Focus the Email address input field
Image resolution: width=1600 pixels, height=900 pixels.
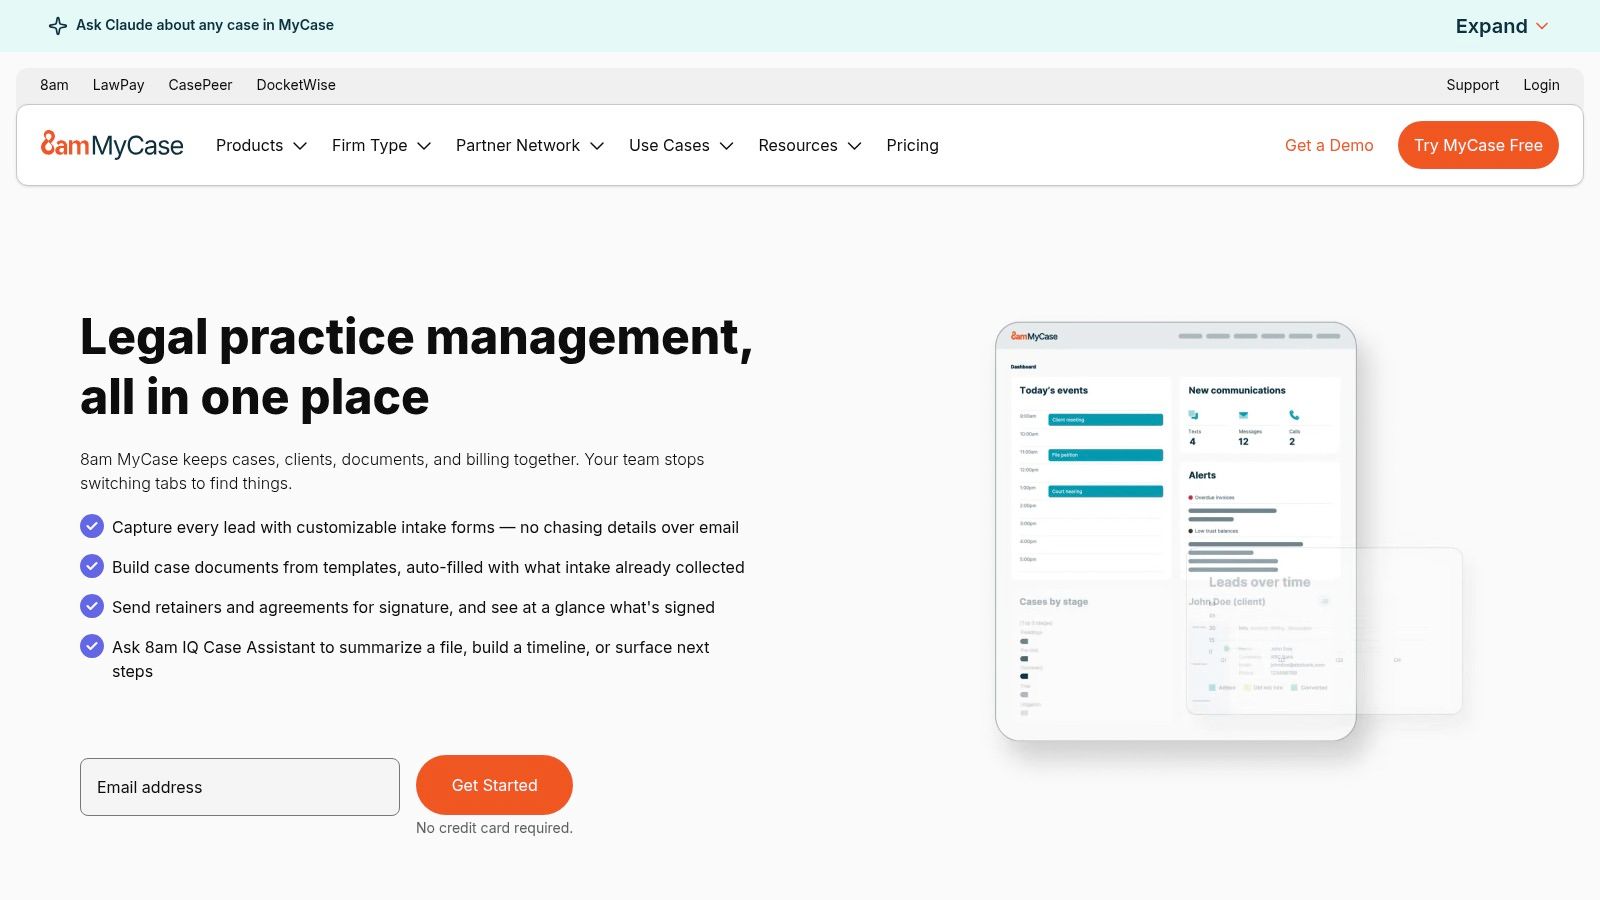(x=240, y=787)
